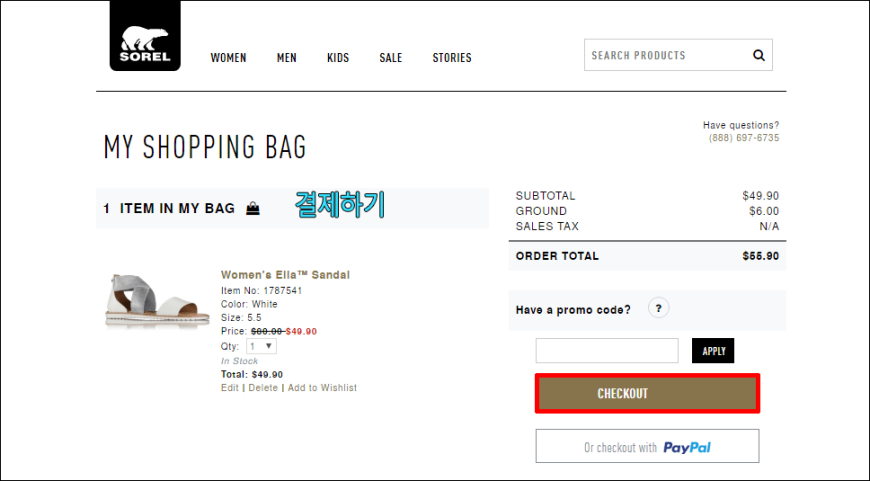Go to the SALE section
This screenshot has height=481, width=870.
pyautogui.click(x=391, y=58)
